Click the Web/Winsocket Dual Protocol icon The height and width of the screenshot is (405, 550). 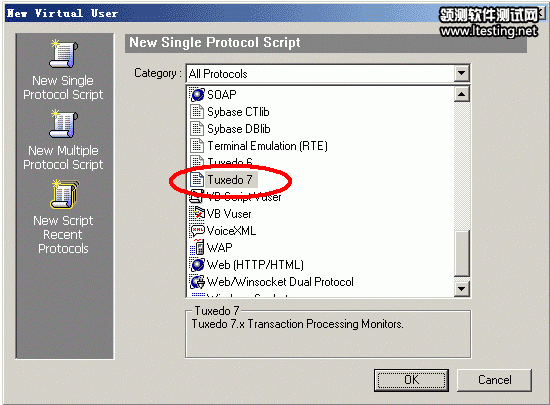pyautogui.click(x=197, y=282)
